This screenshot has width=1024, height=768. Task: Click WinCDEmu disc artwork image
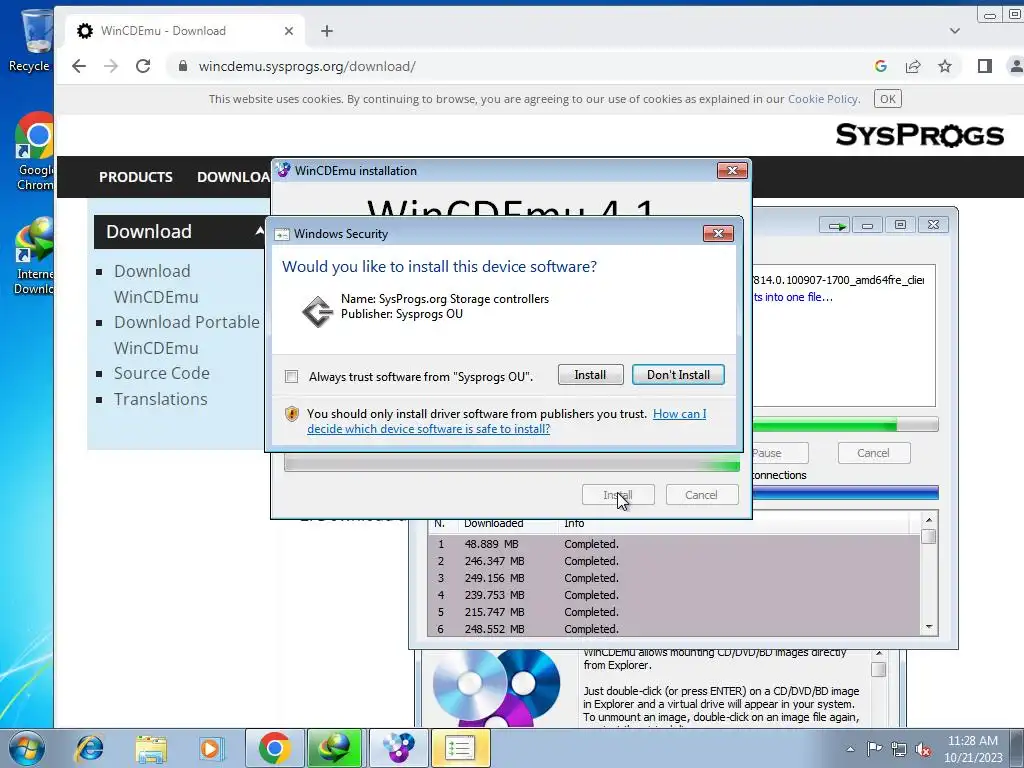point(496,688)
